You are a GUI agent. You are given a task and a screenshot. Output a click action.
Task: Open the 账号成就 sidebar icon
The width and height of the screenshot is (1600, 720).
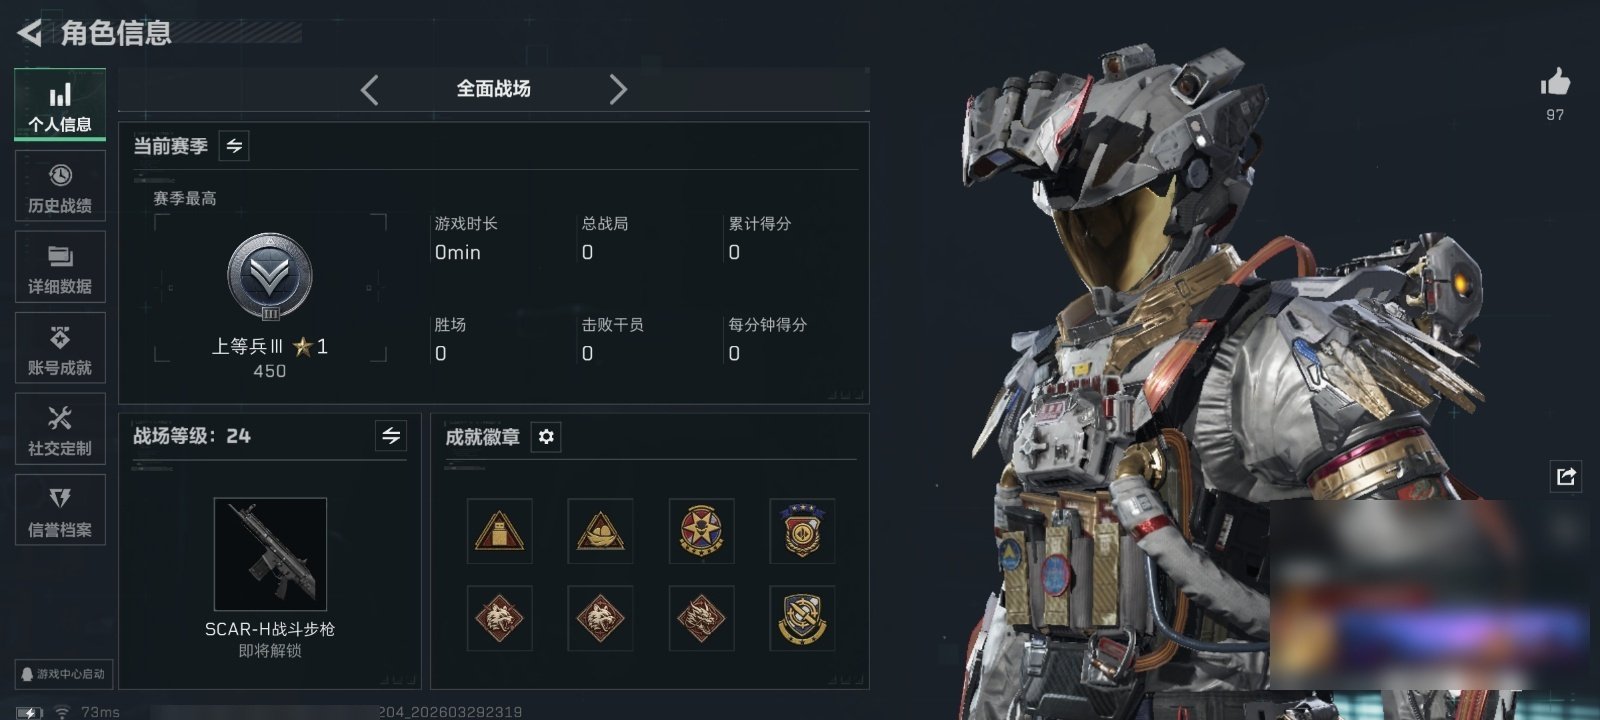pyautogui.click(x=60, y=348)
